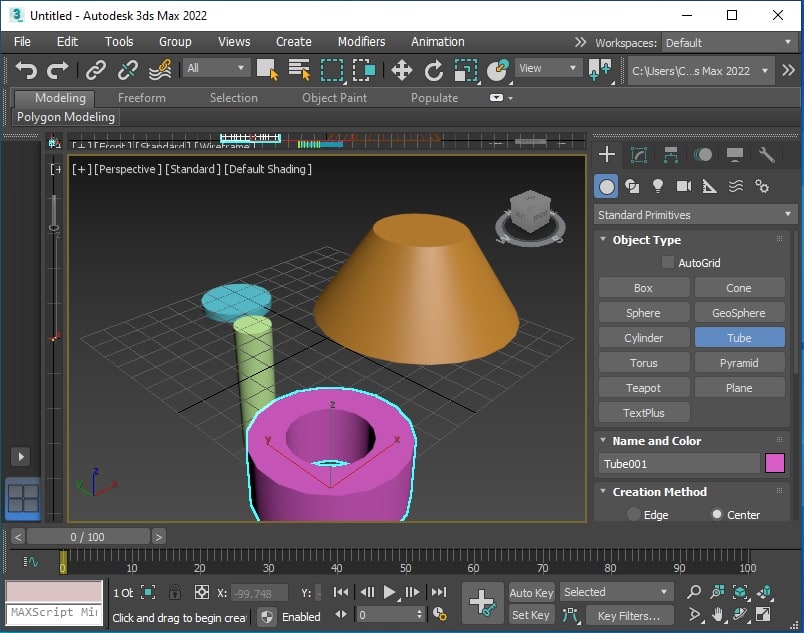Select the Center creation method
Viewport: 804px width, 633px height.
tap(717, 514)
